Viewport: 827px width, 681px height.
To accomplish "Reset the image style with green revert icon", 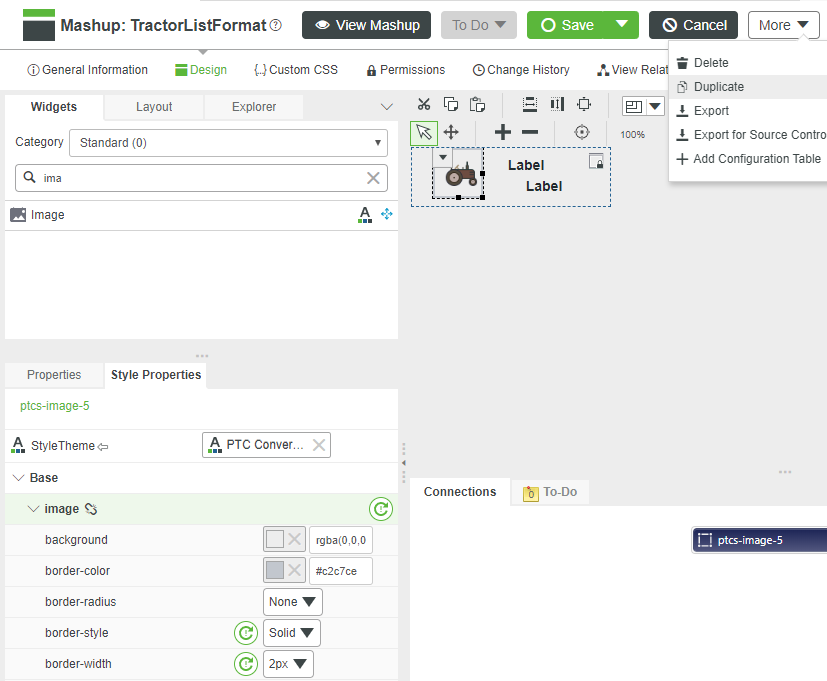I will (381, 509).
